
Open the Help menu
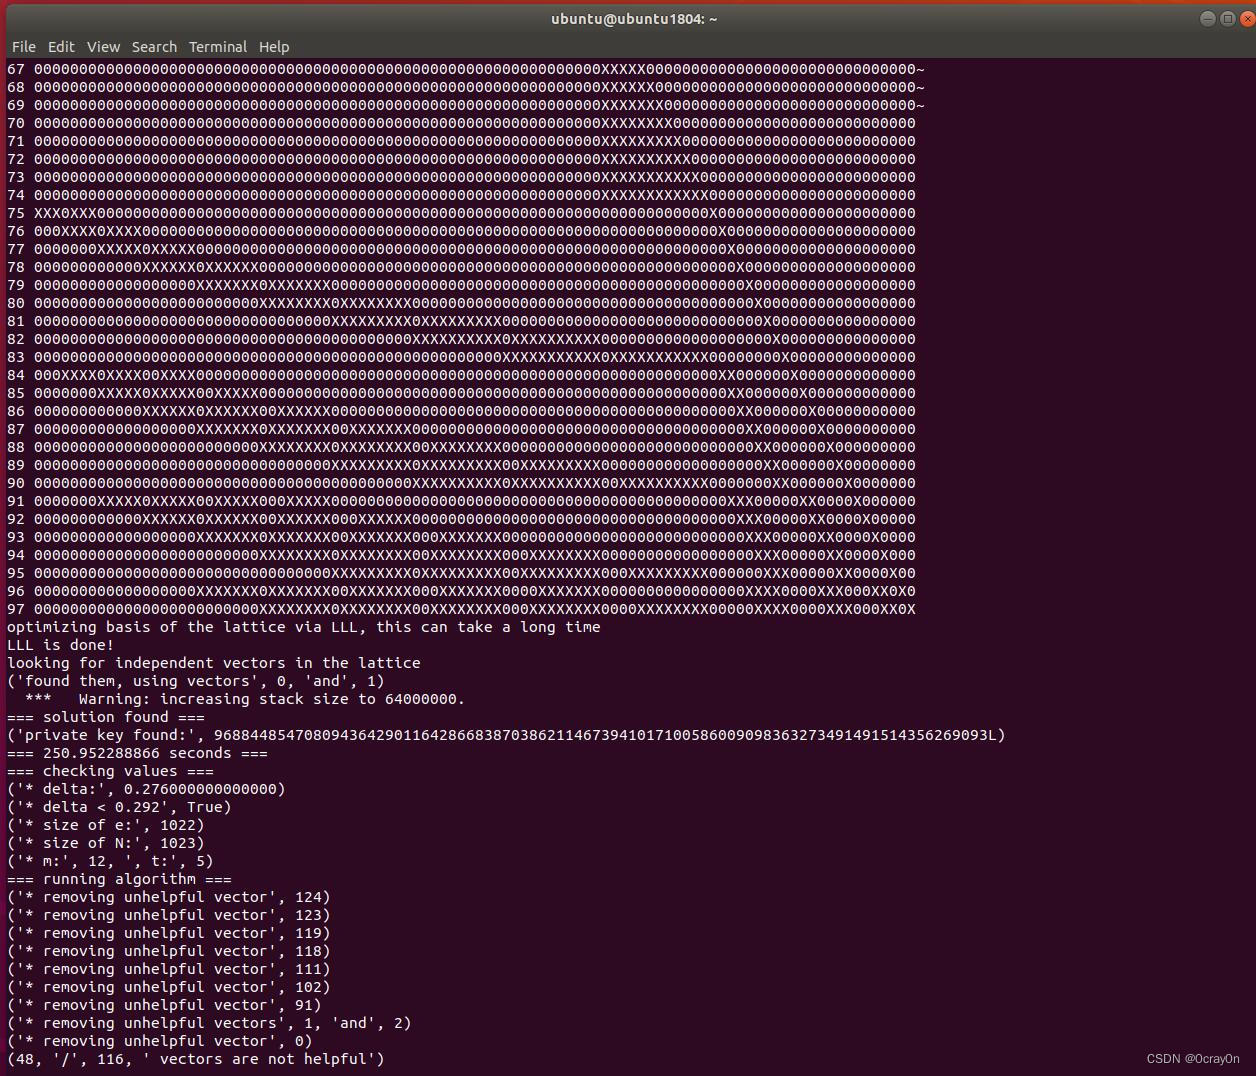pos(273,47)
